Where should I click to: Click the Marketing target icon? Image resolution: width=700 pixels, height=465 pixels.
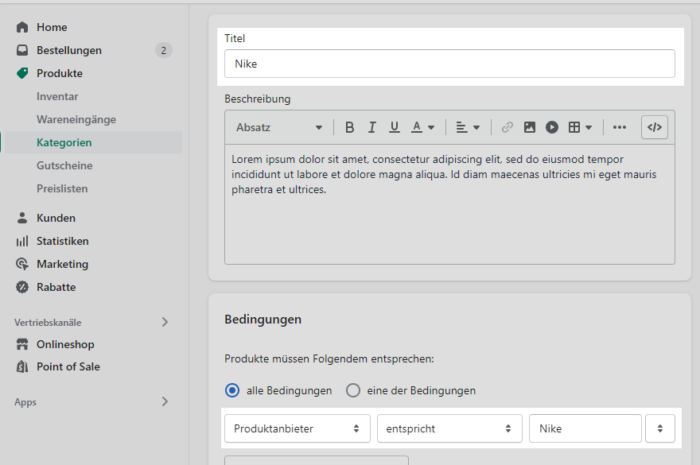point(22,264)
